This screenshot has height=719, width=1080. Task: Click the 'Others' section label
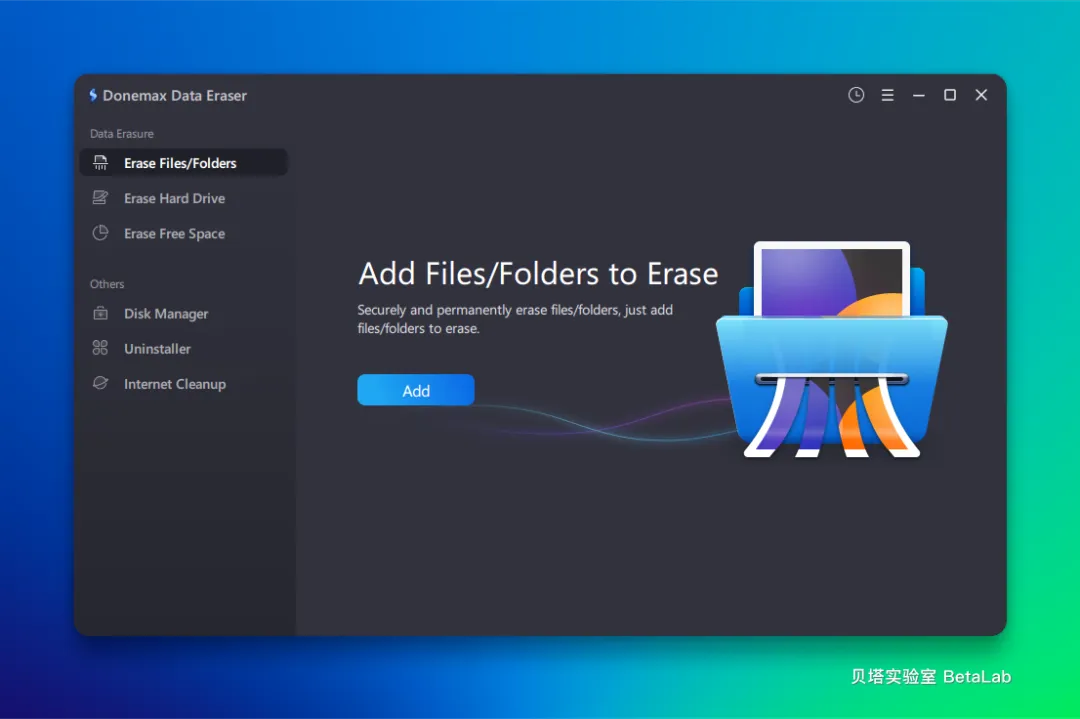pos(107,284)
